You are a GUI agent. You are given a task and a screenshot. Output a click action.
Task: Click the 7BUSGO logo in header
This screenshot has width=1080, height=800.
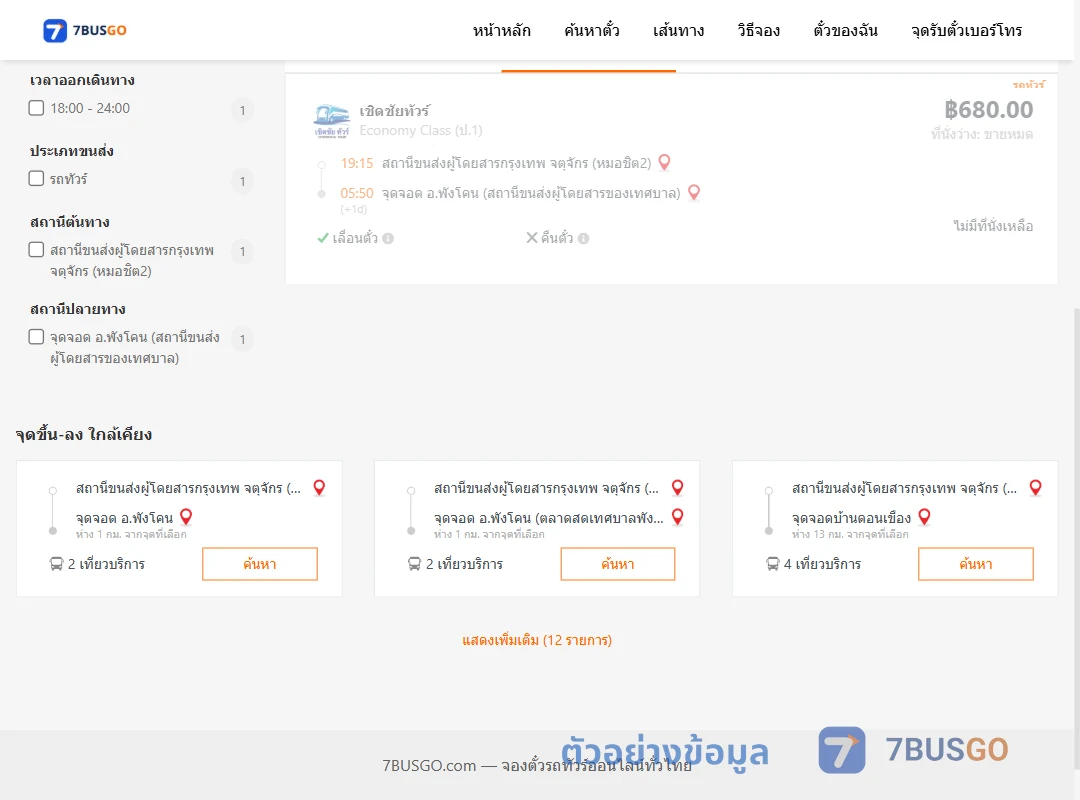point(85,30)
